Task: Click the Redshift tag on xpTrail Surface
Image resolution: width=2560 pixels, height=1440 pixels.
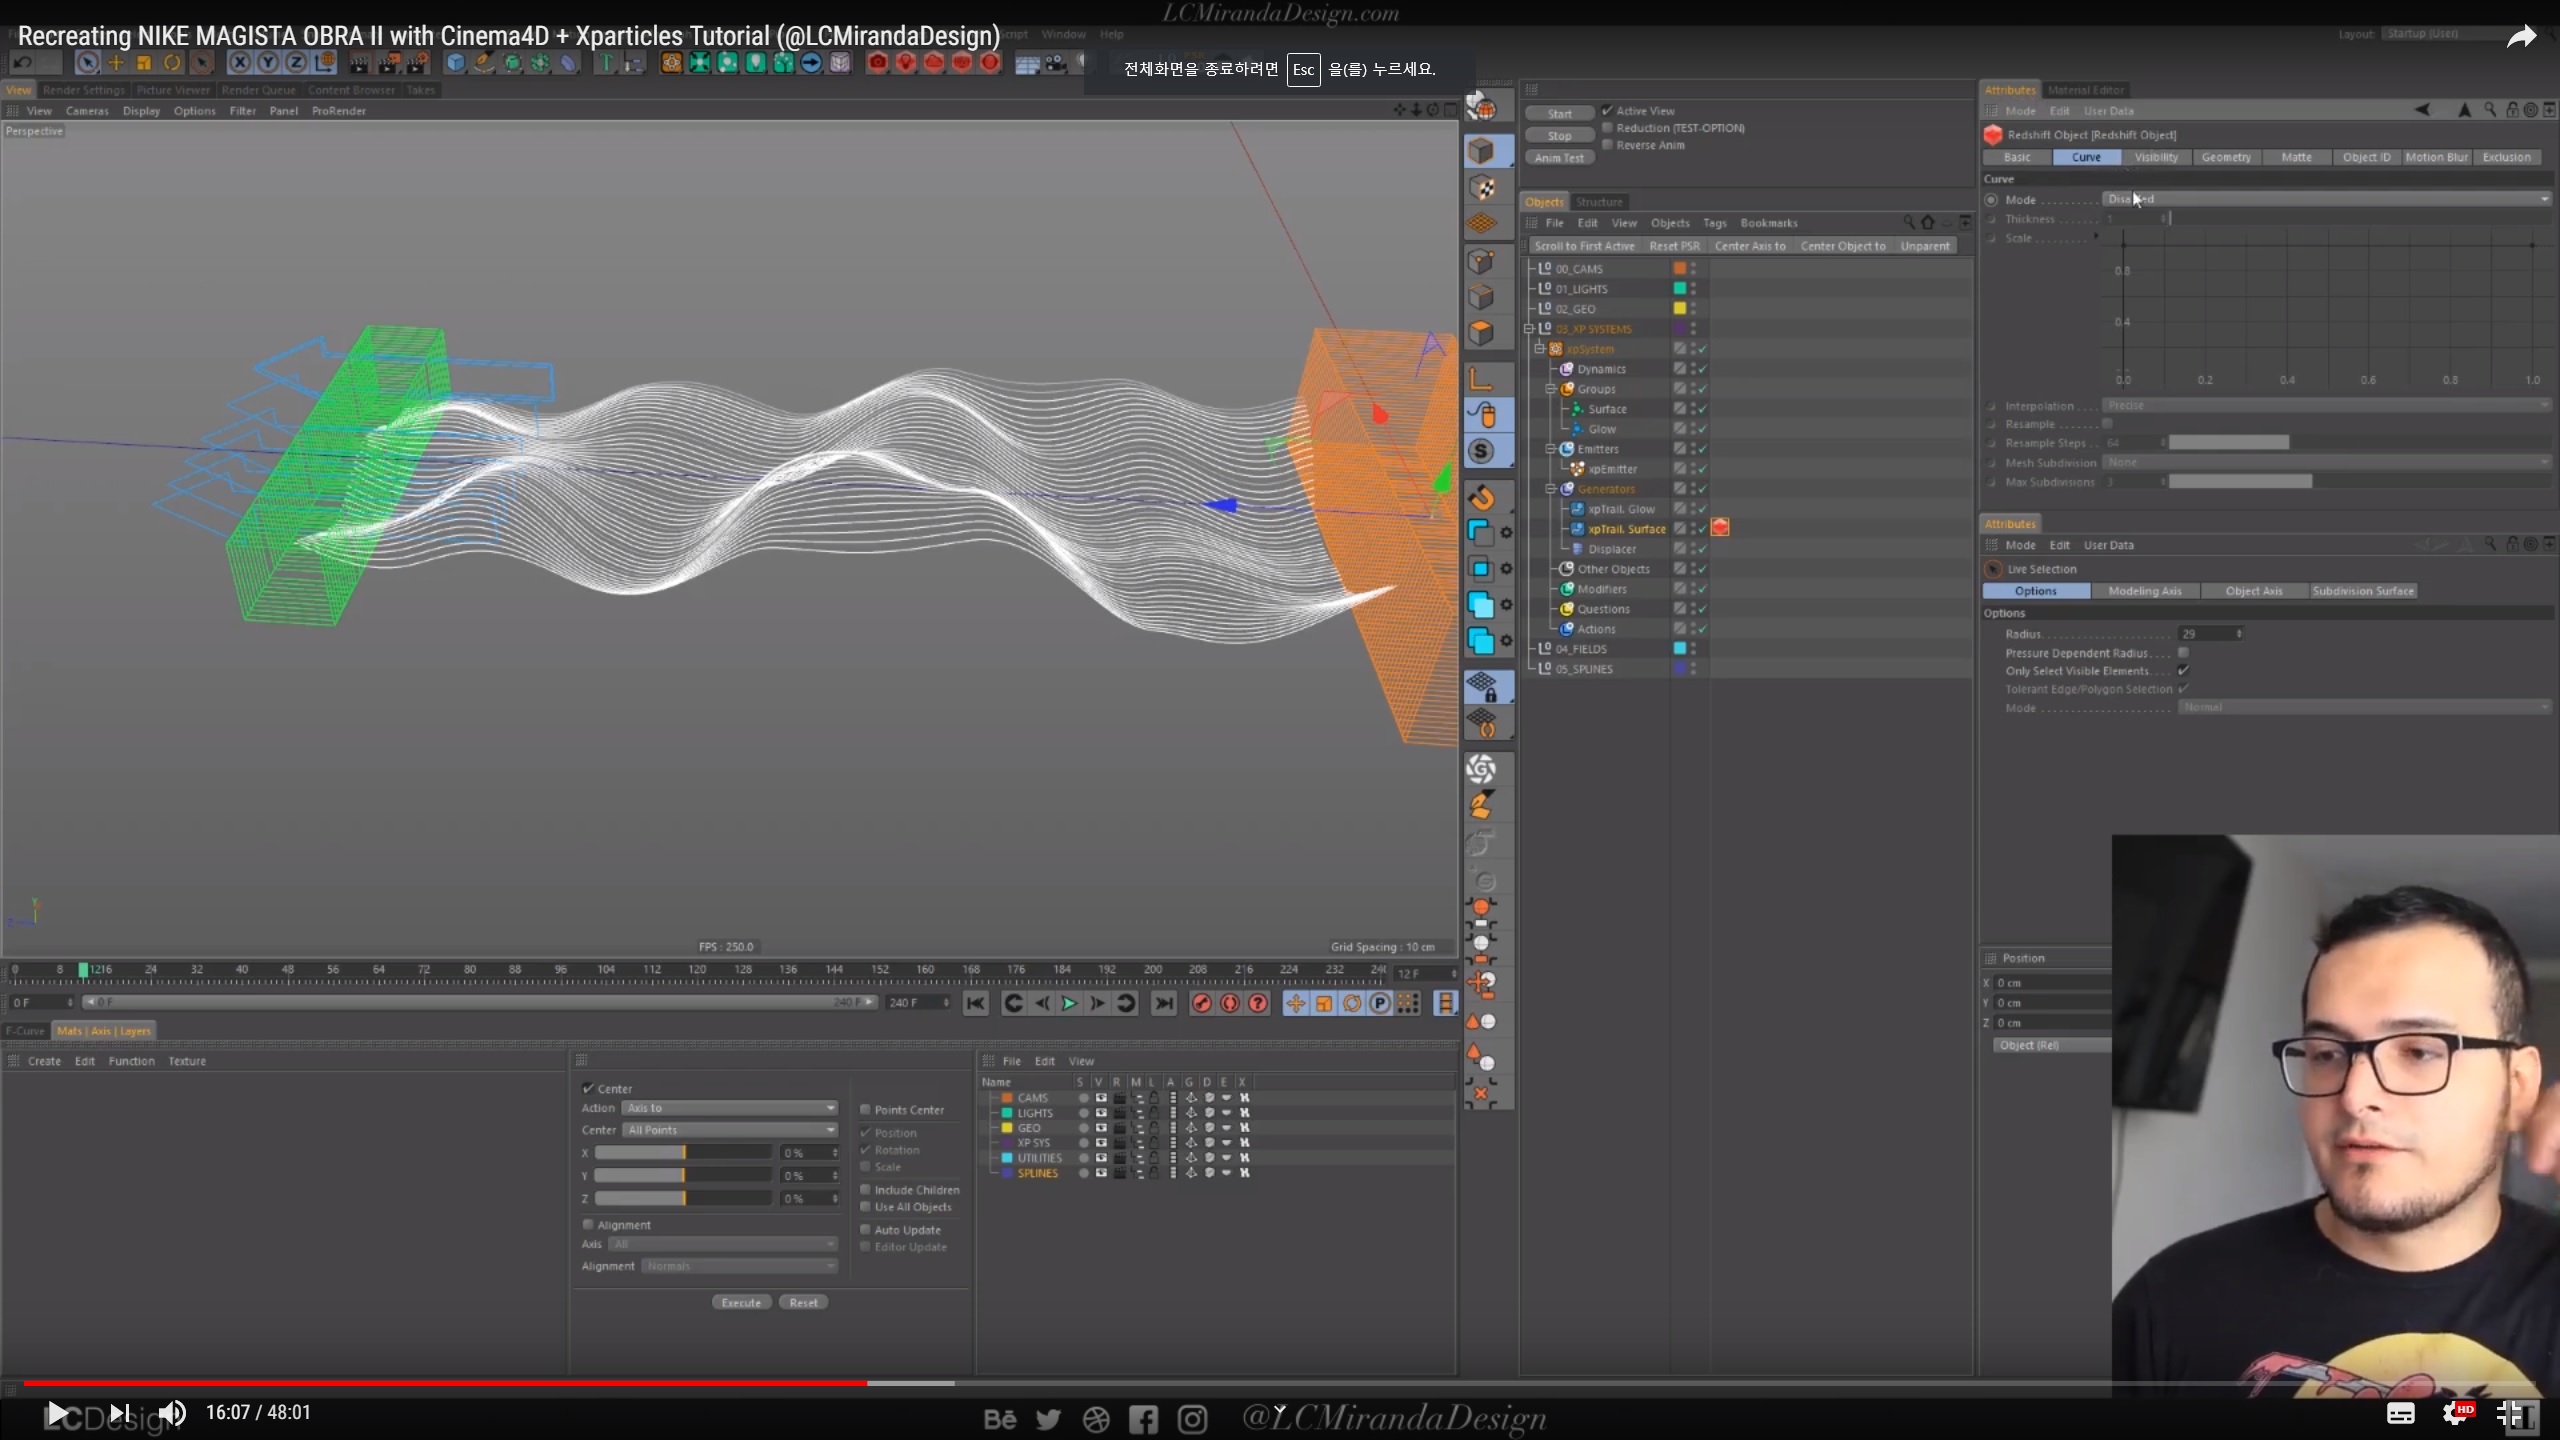Action: 1720,528
